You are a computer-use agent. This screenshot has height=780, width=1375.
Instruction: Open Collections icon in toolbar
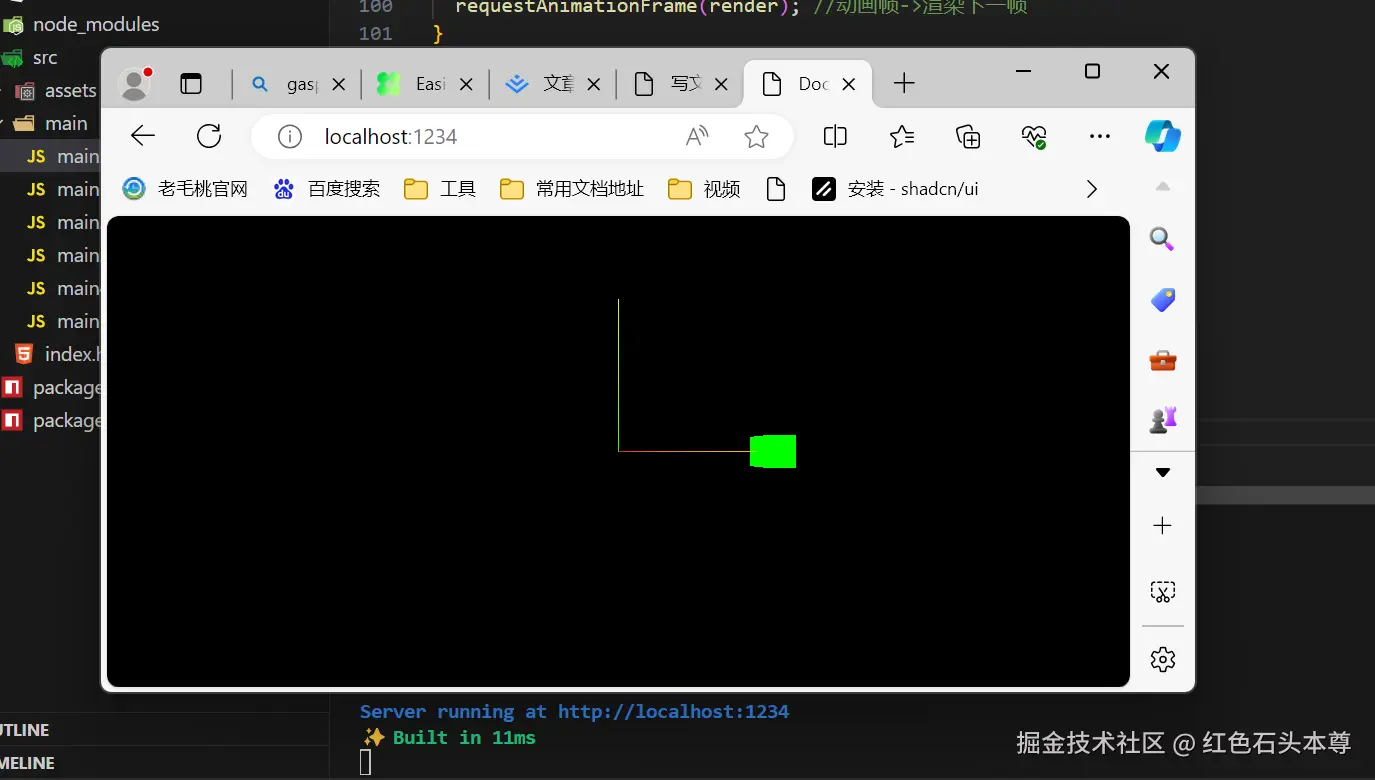tap(968, 136)
